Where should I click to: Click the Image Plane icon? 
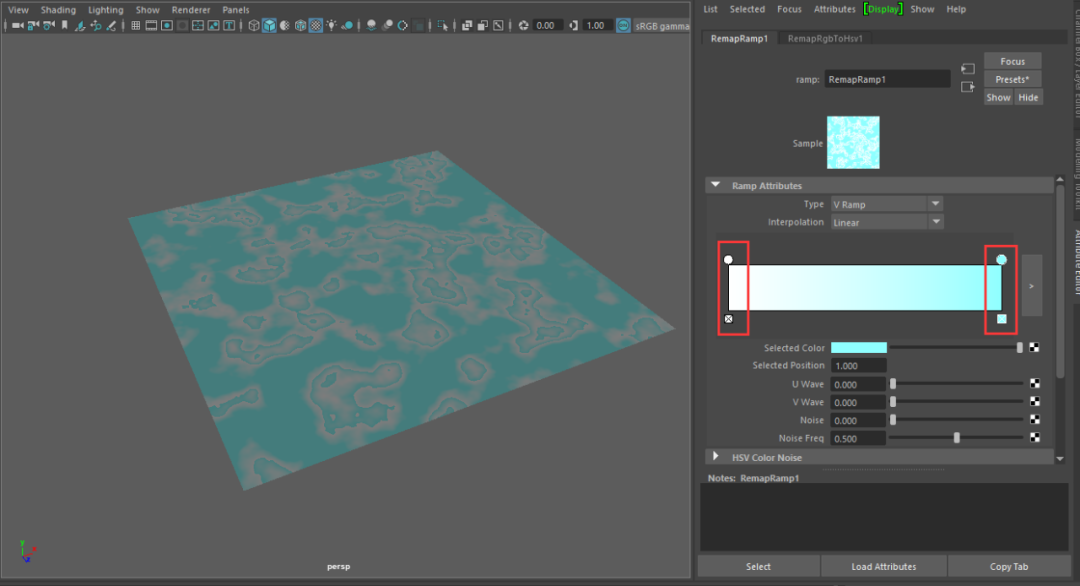click(80, 25)
